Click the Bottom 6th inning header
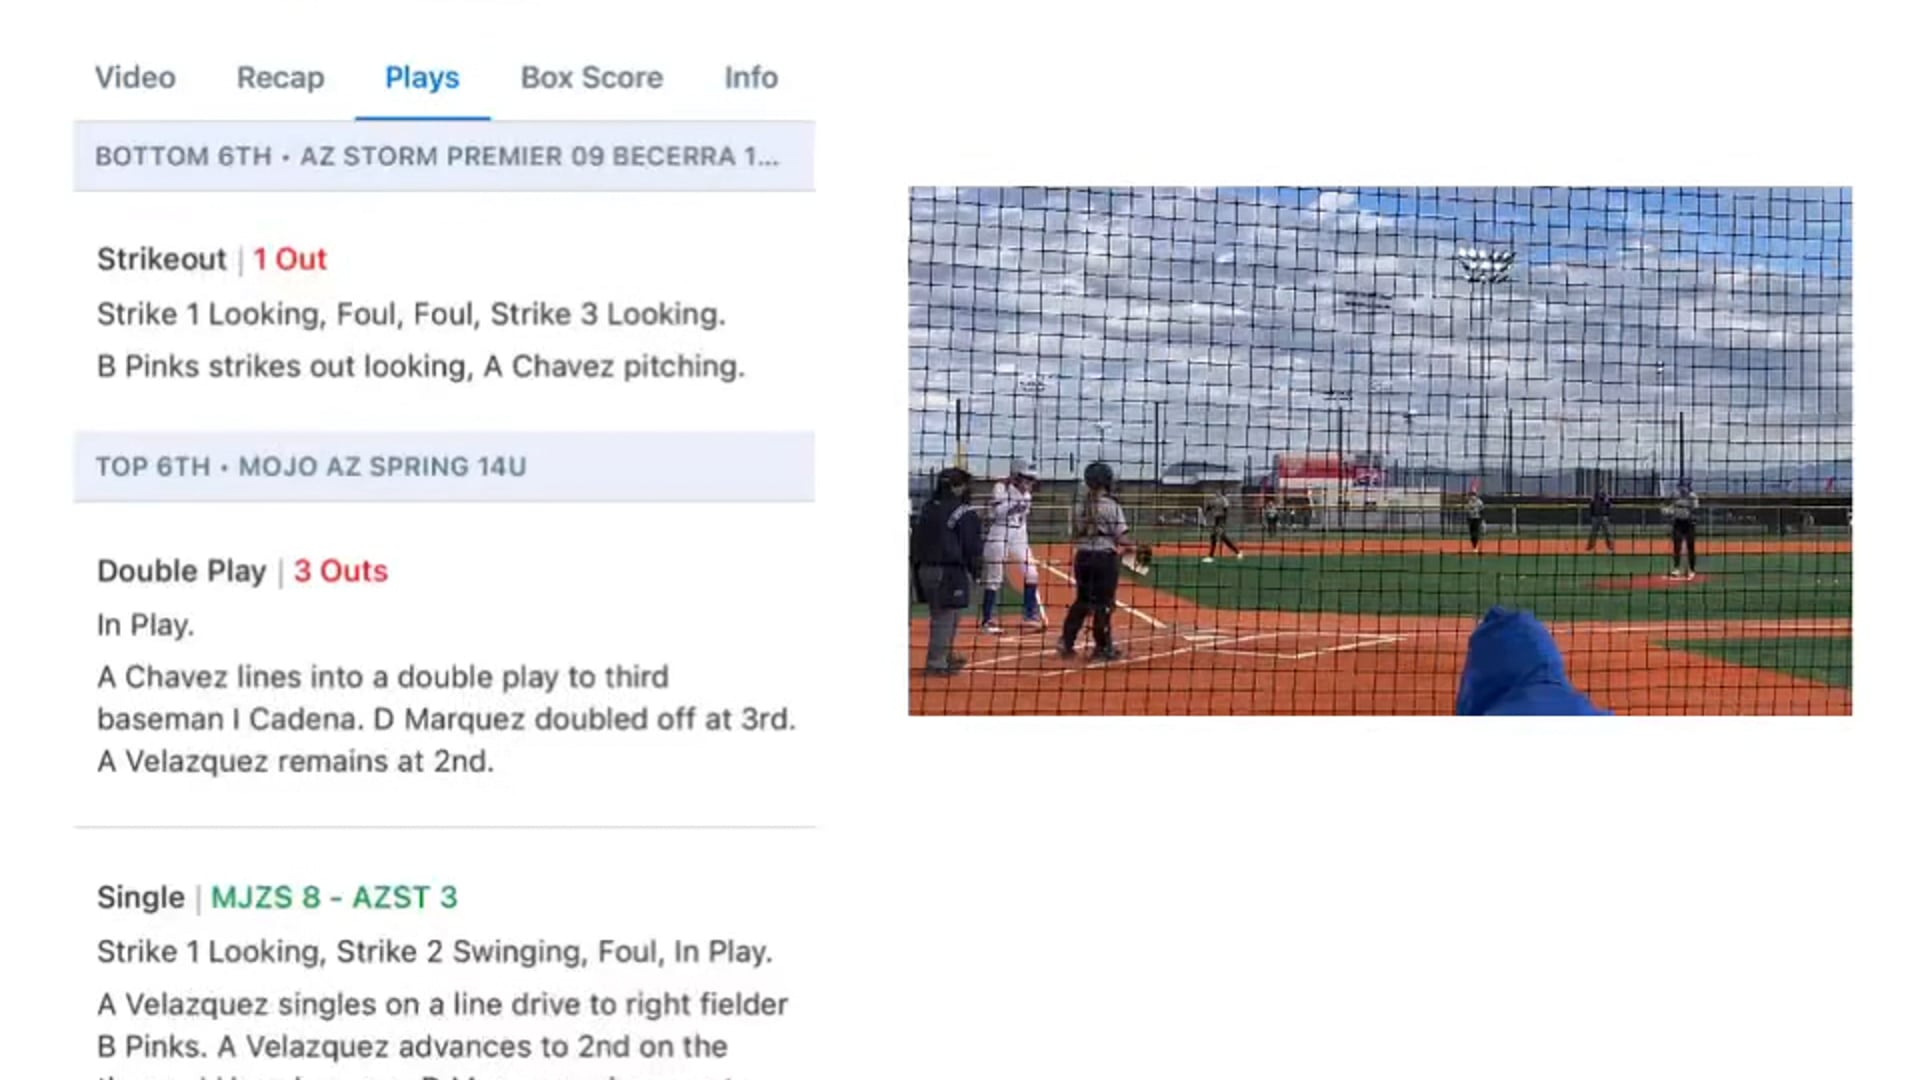The image size is (1920, 1080). pos(444,157)
